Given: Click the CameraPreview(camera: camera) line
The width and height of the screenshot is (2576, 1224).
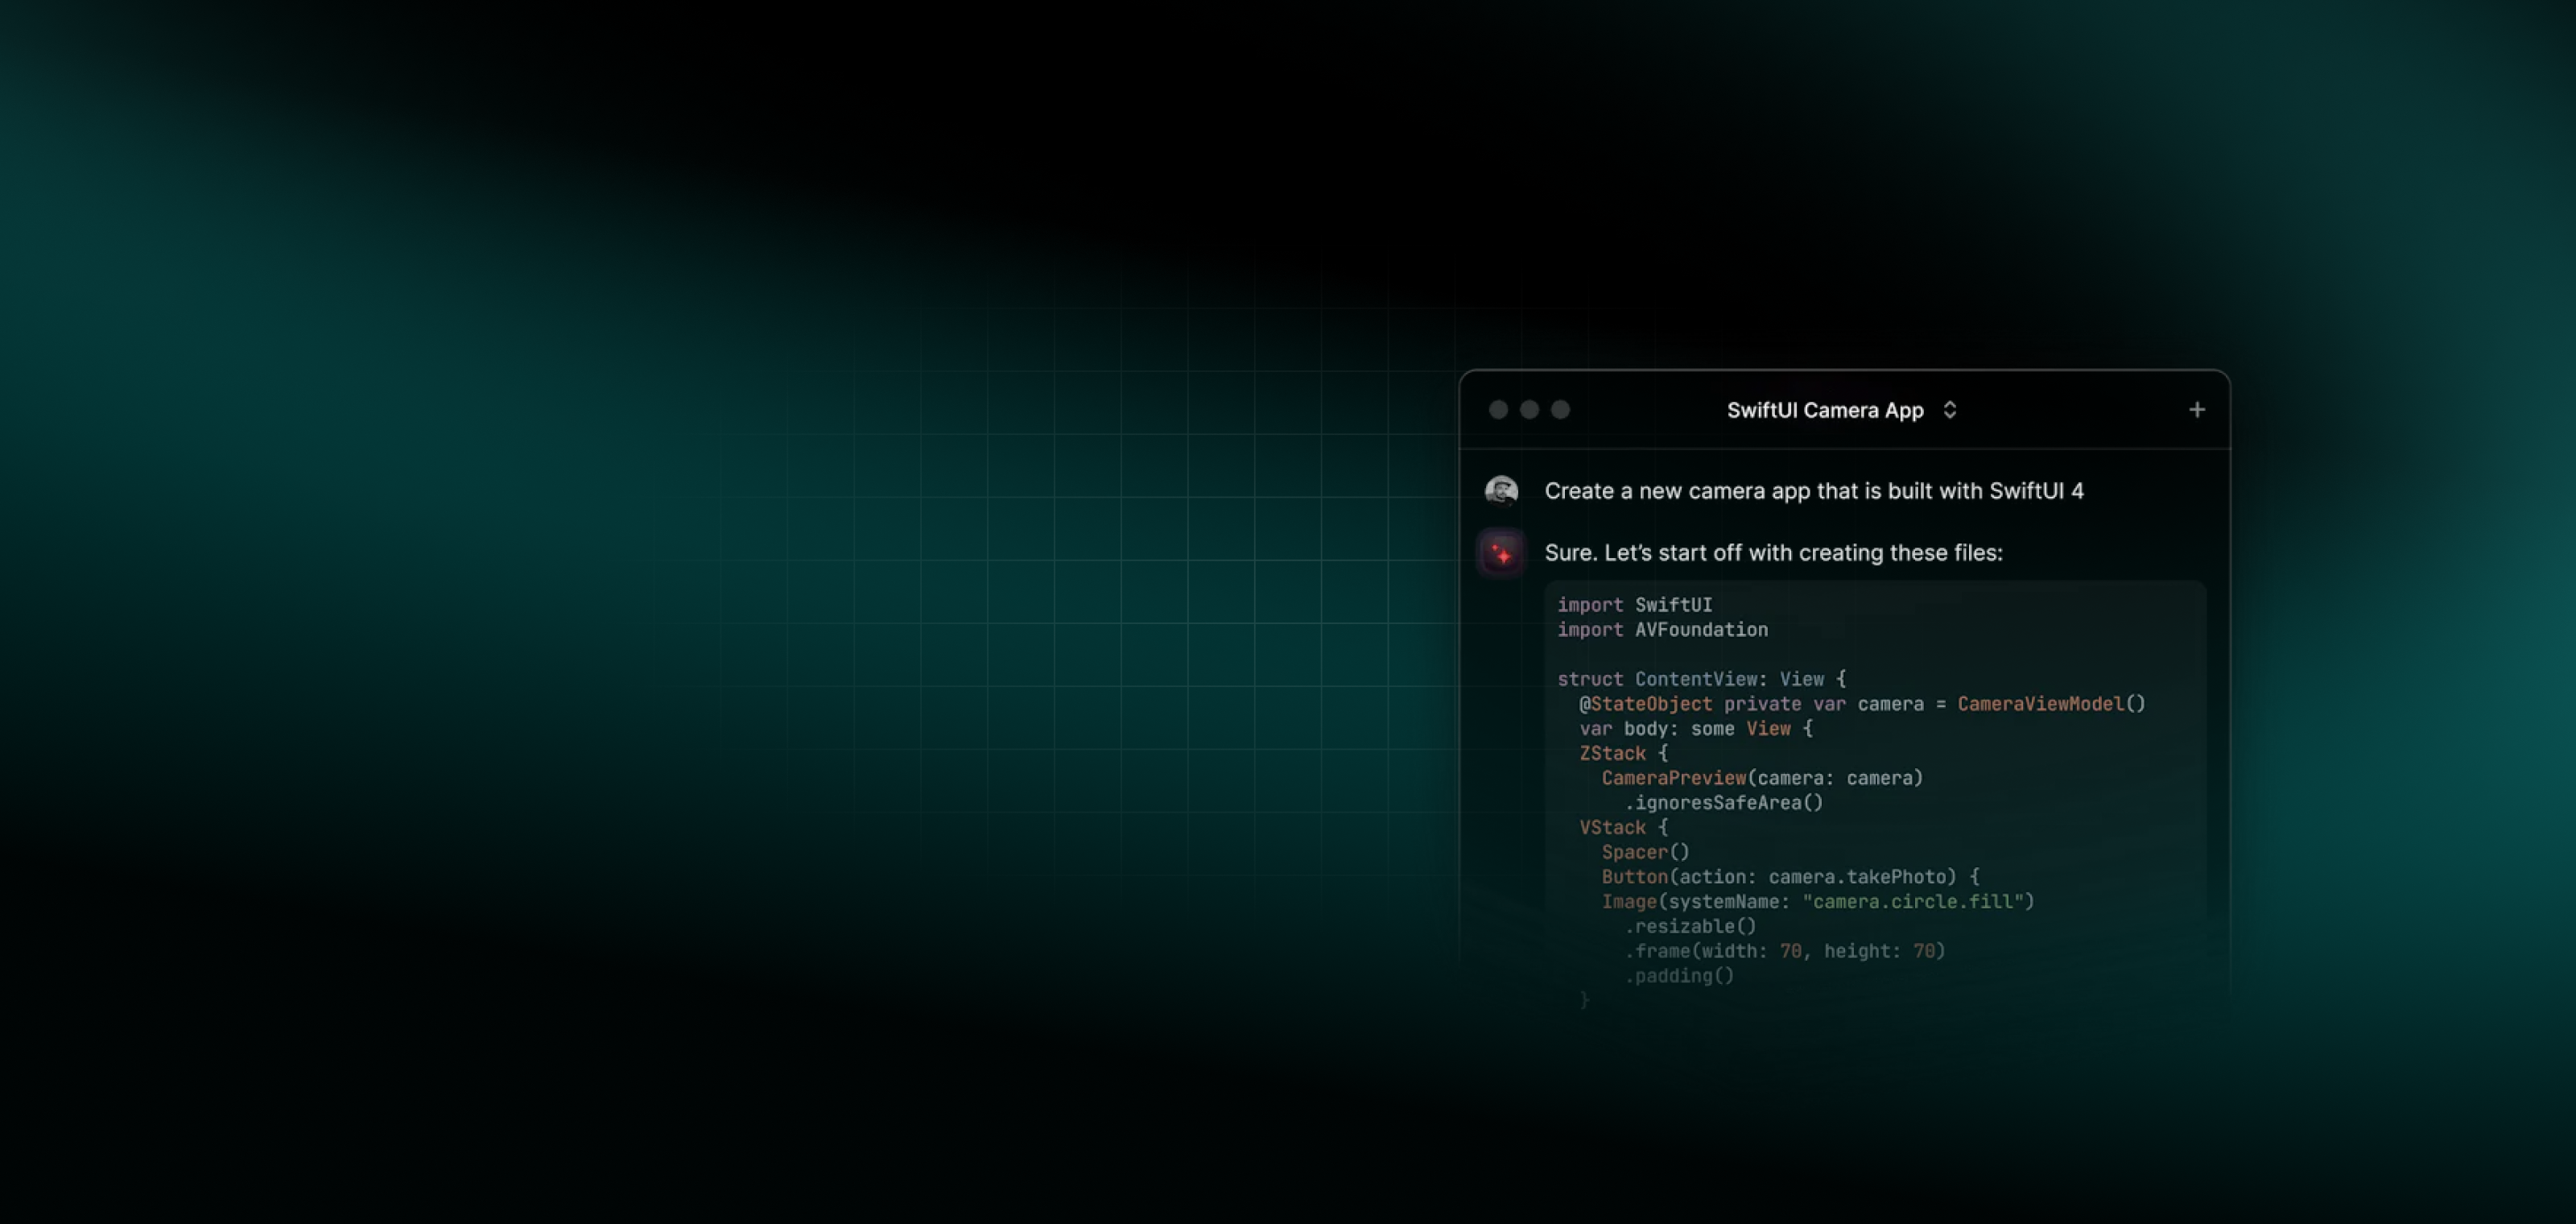Looking at the screenshot, I should pos(1761,778).
